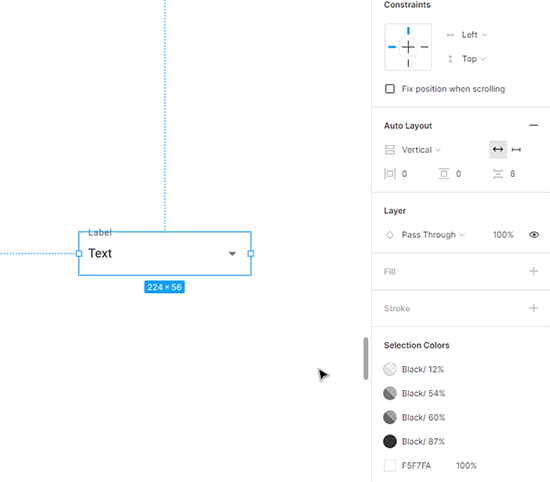Click the Black/ 87% color swatch
Viewport: 550px width, 482px height.
[390, 441]
